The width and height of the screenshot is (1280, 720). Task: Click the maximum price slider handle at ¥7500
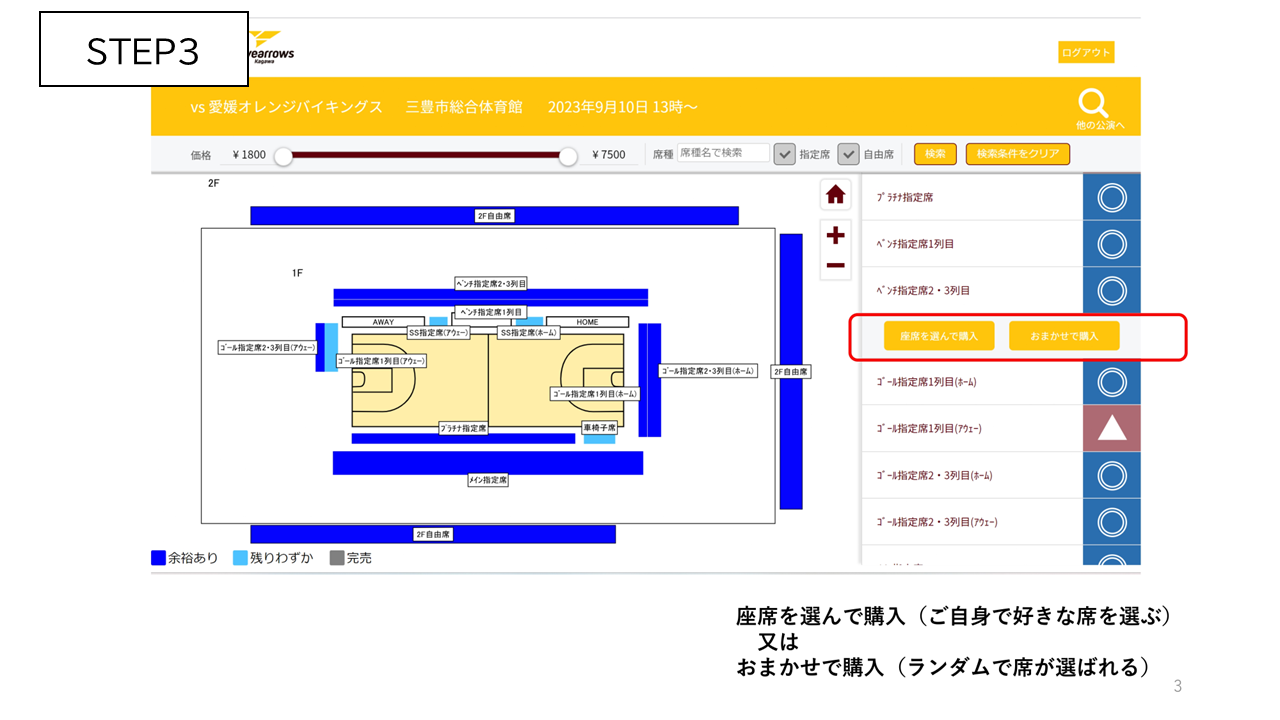[568, 156]
